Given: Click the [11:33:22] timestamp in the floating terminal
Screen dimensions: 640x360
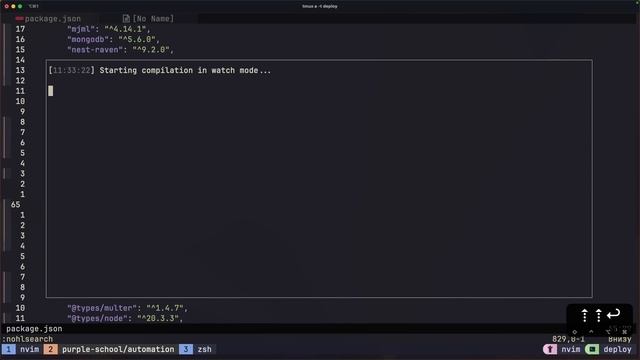Looking at the screenshot, I should [71, 70].
